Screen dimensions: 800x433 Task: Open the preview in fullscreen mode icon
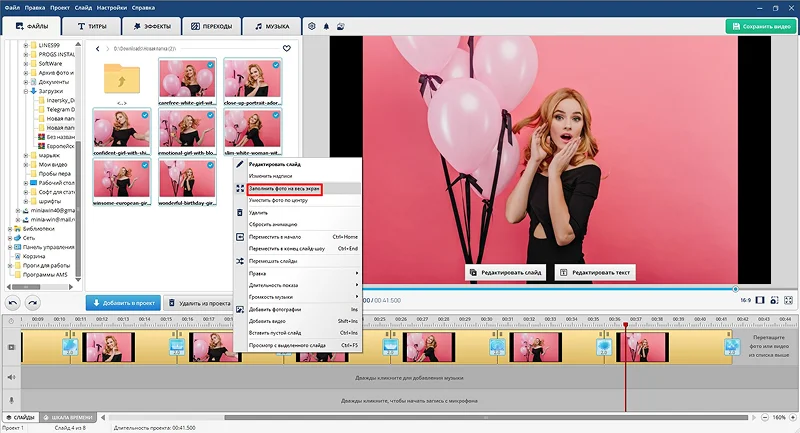pos(788,300)
